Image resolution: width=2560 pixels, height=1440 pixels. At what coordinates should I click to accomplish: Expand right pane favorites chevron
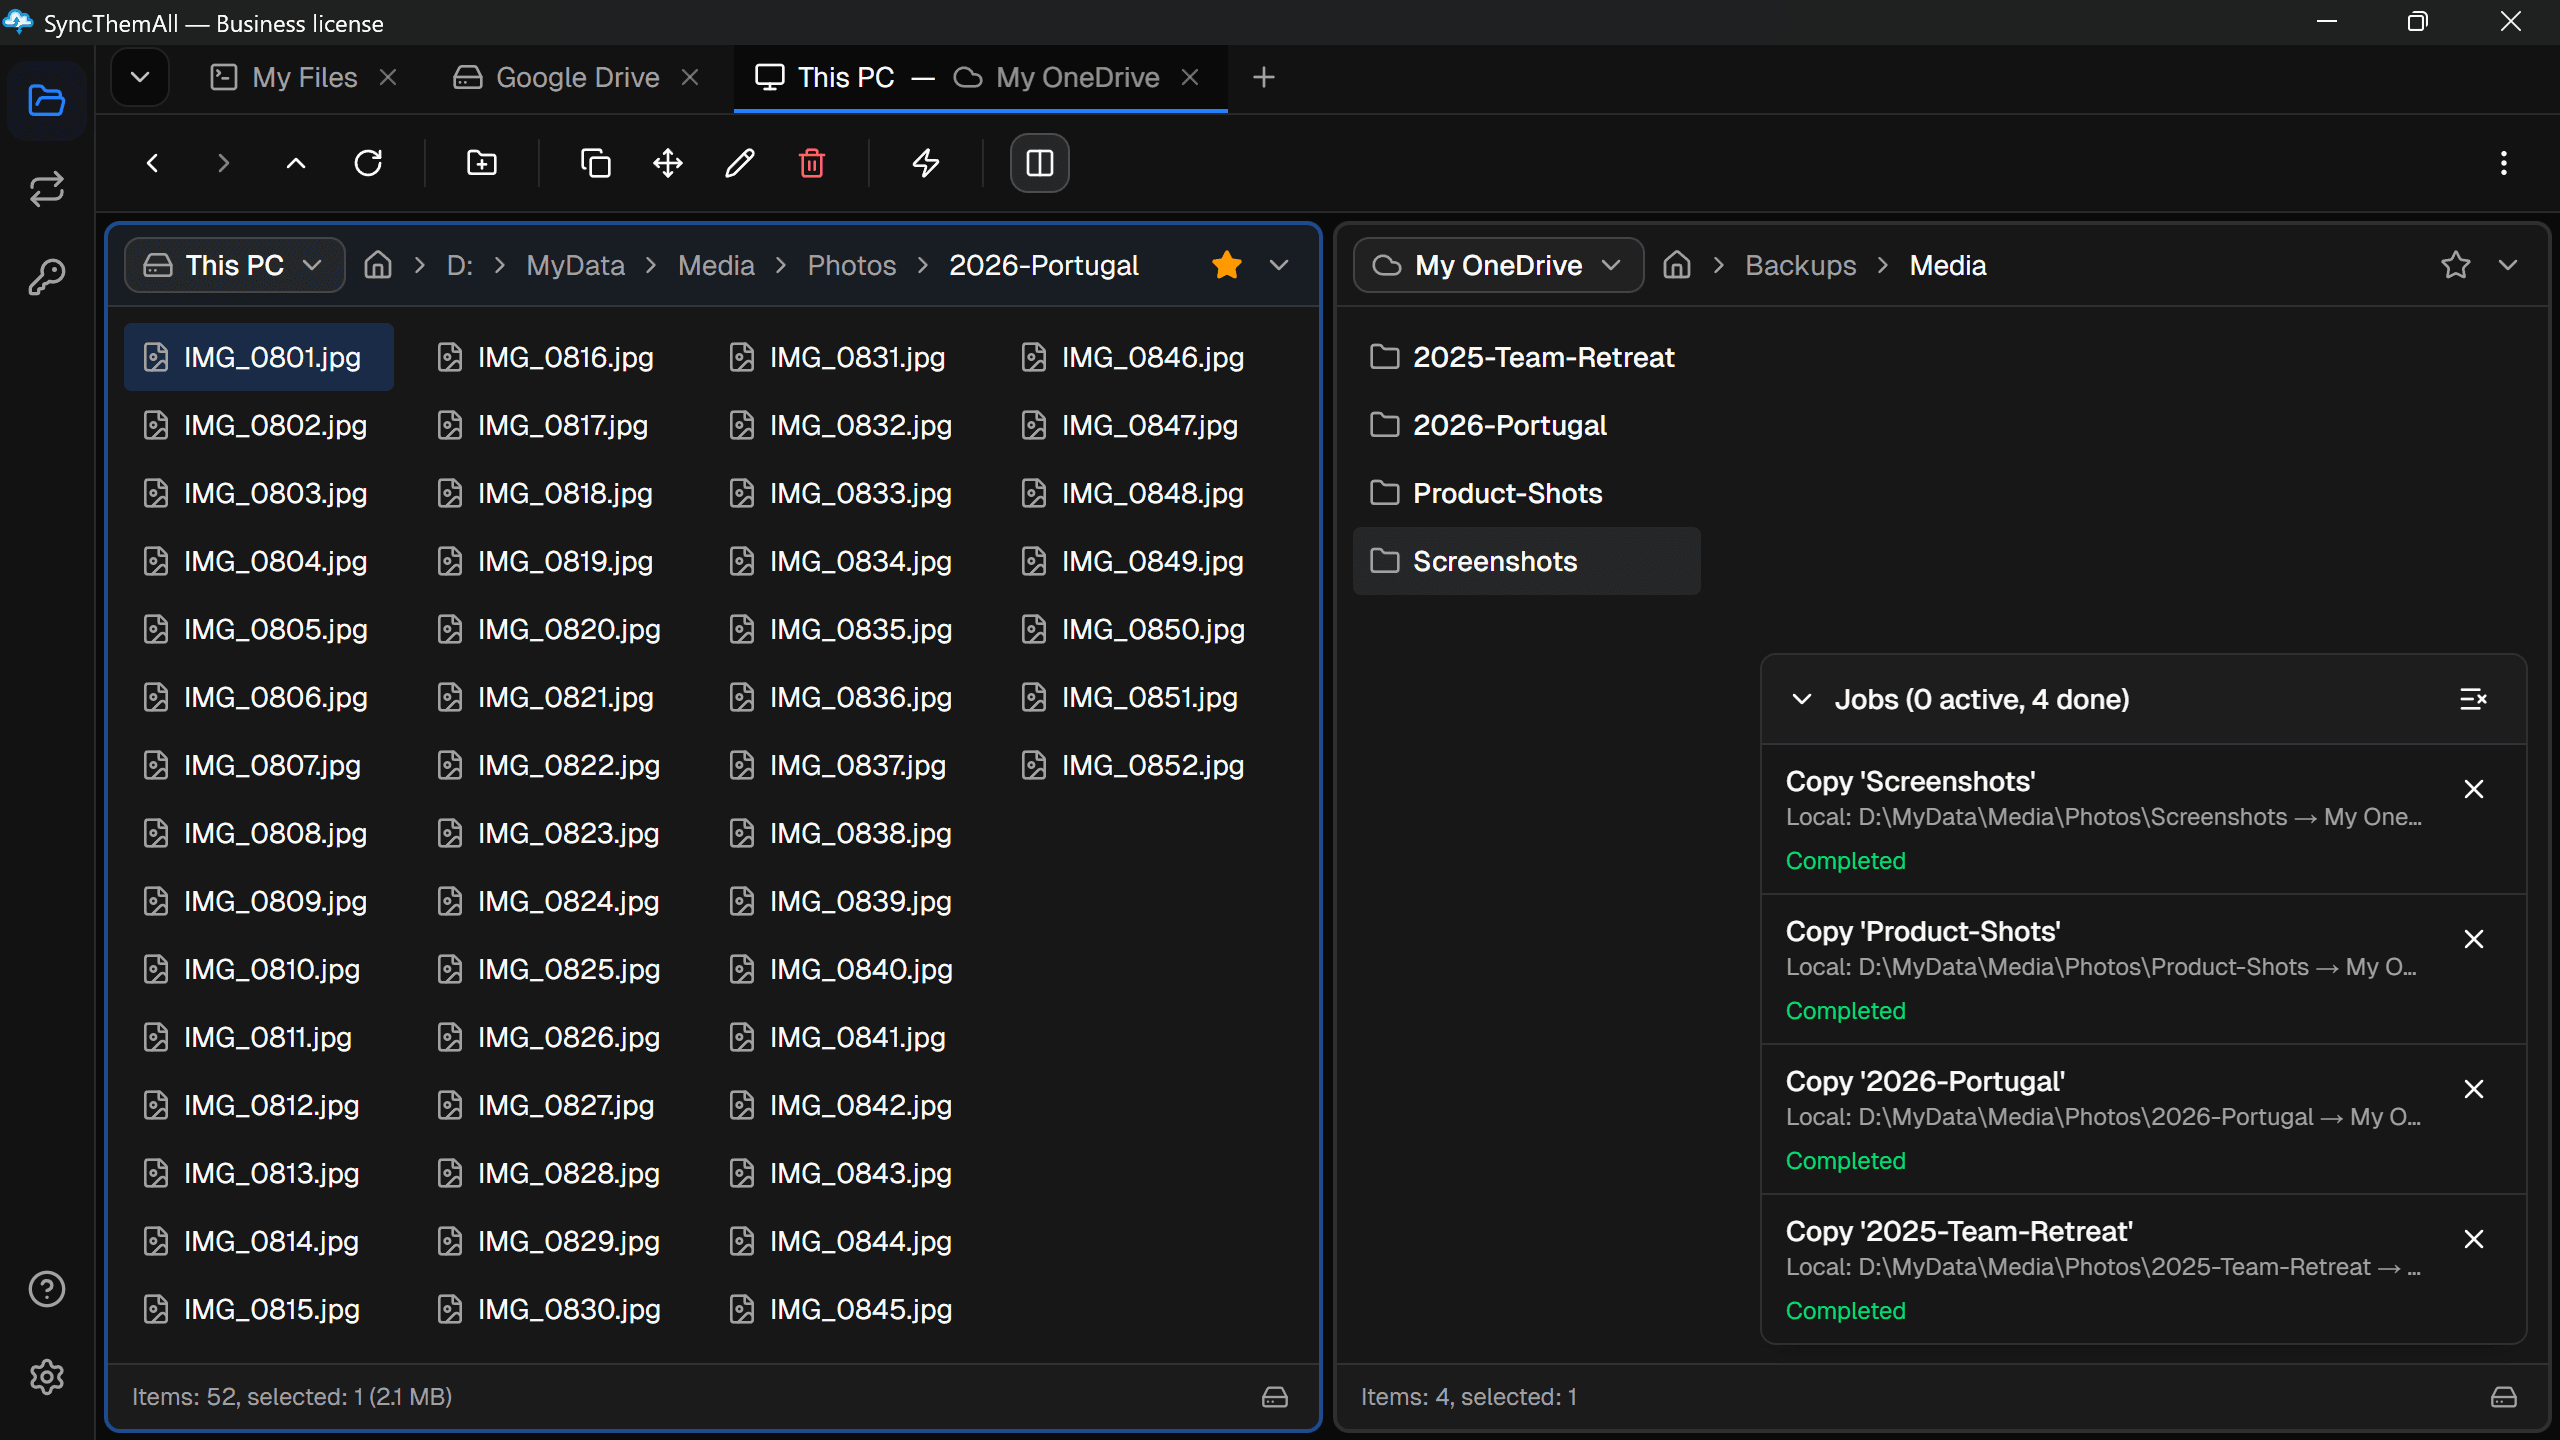pyautogui.click(x=2508, y=265)
